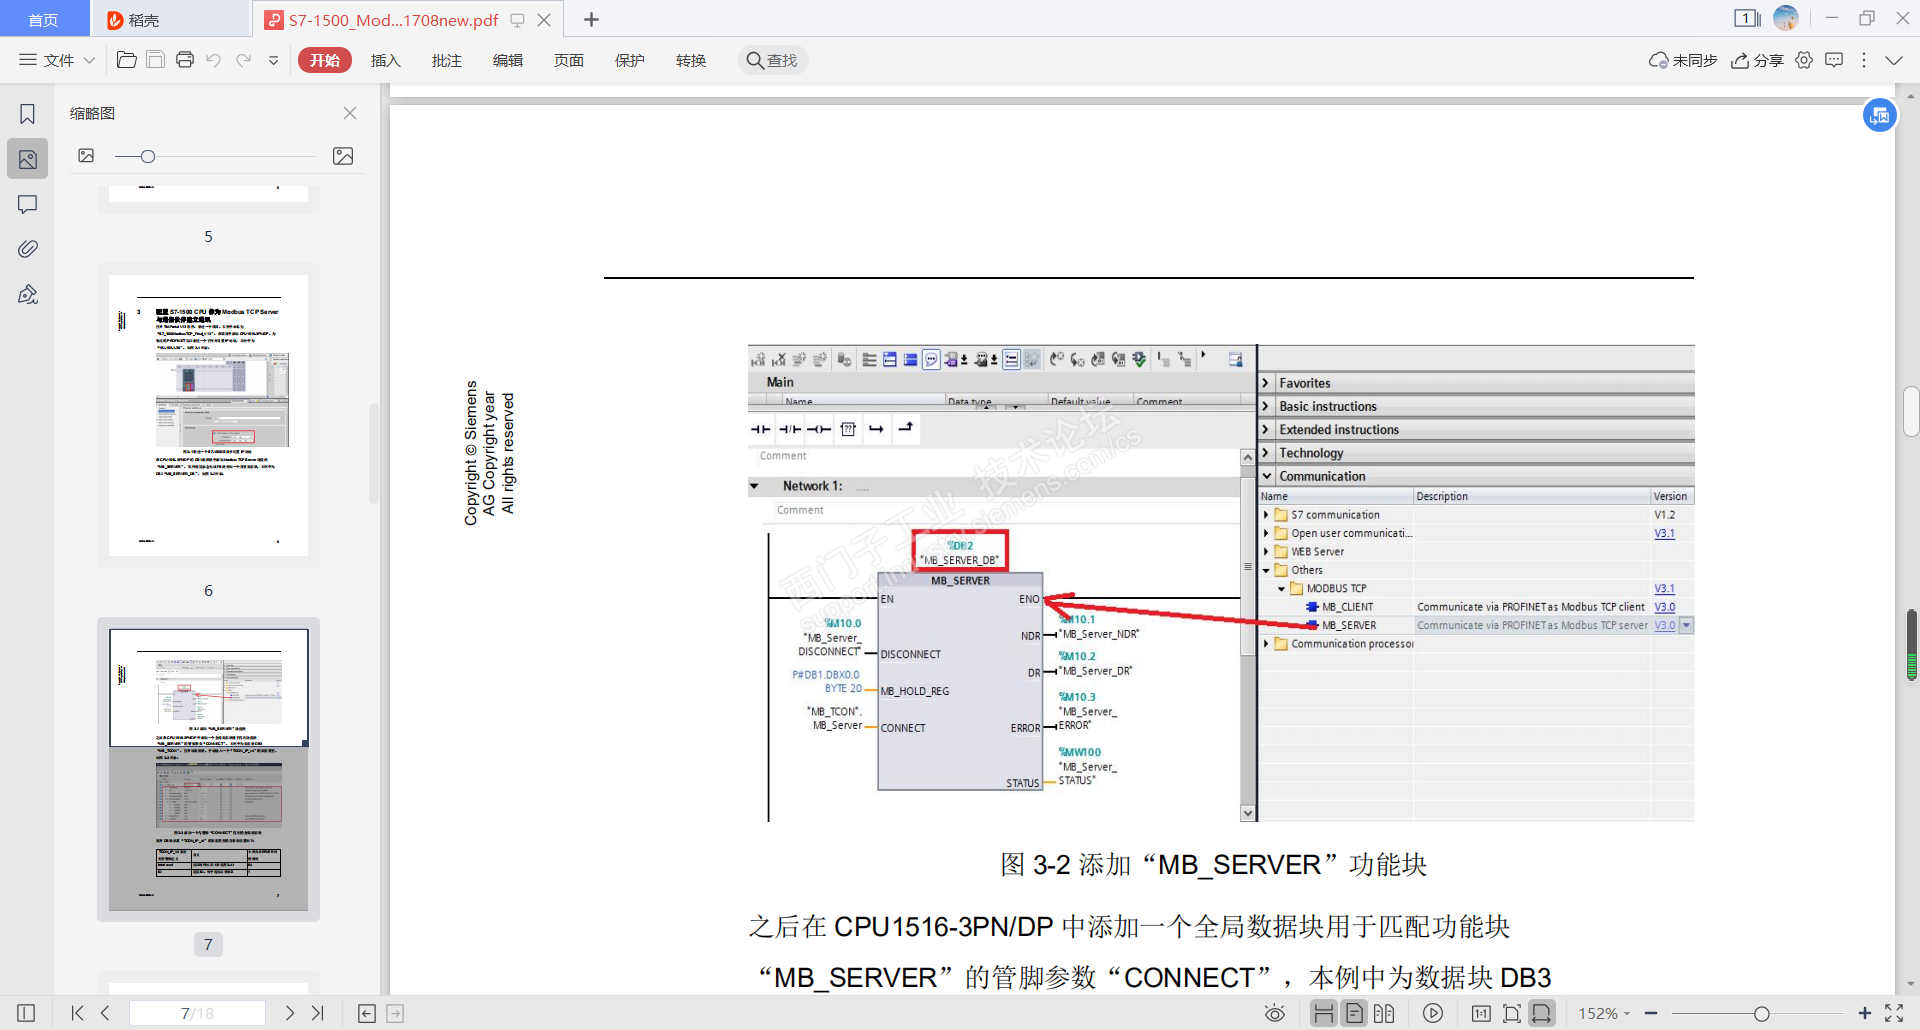Redo the last action
The width and height of the screenshot is (1920, 1030).
[244, 60]
